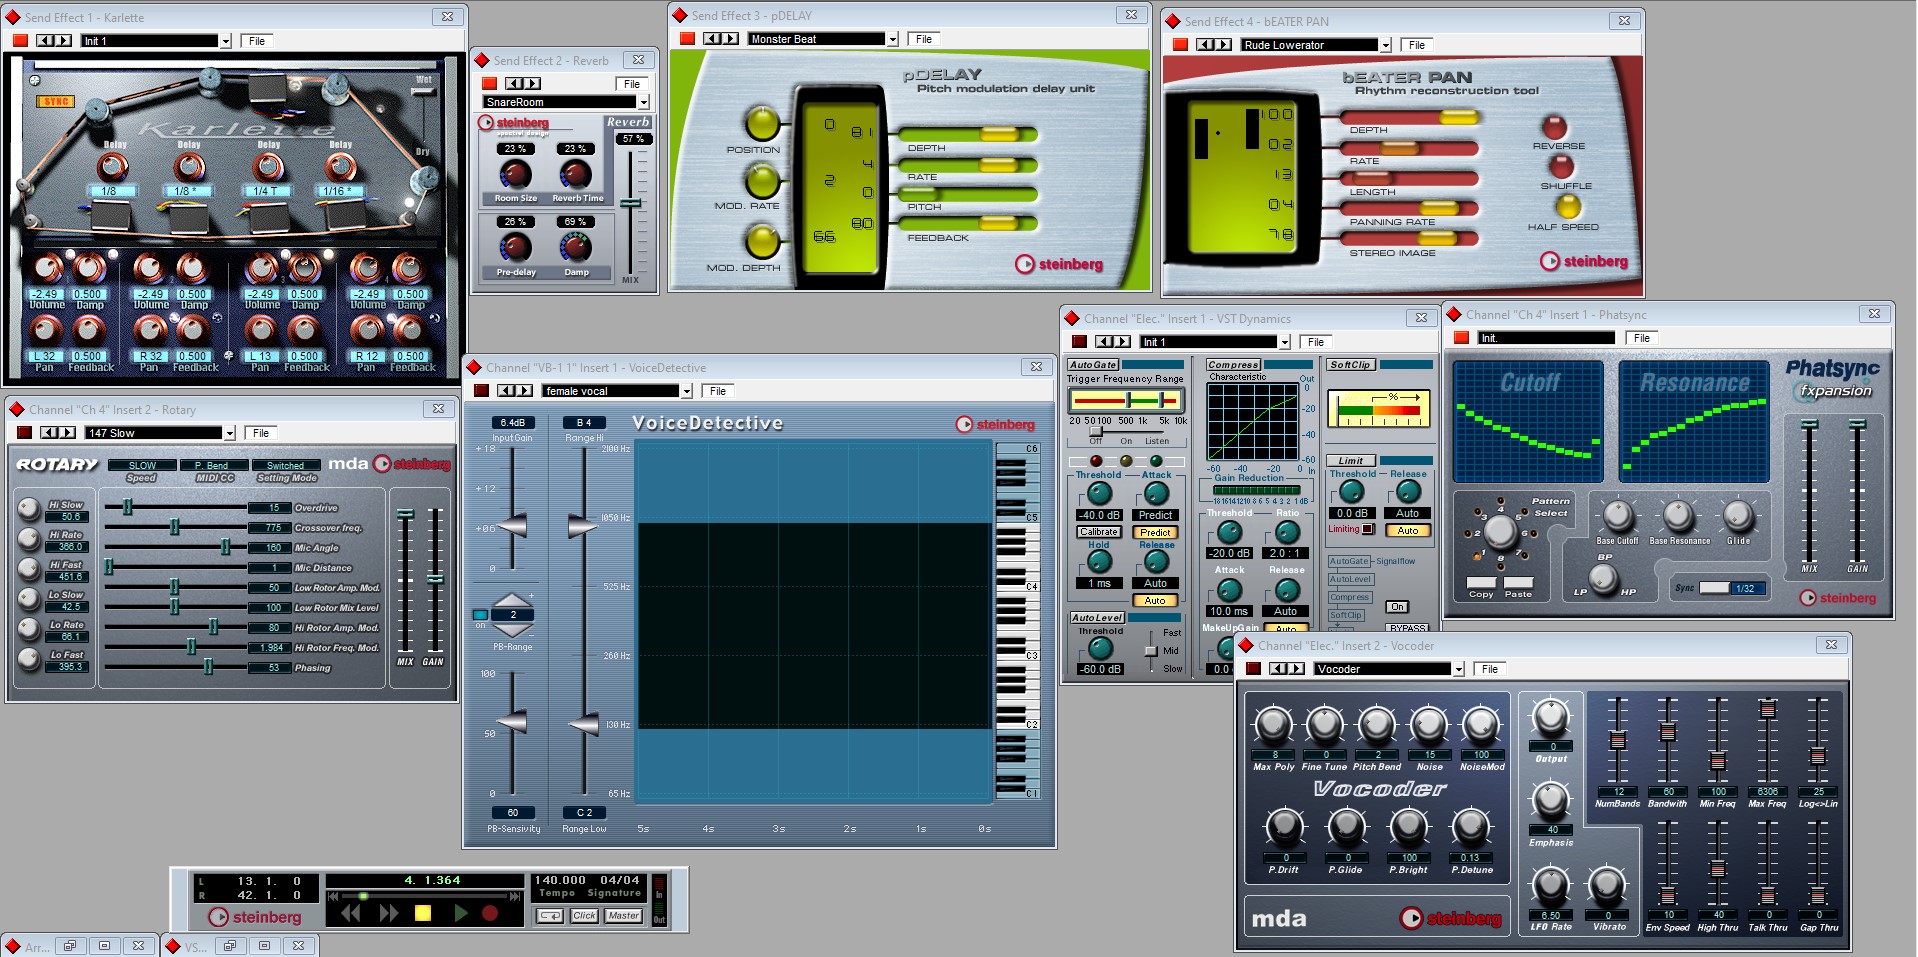Toggle bEATER PAN Shuffle button
Screen dimensions: 1918x957
1561,166
